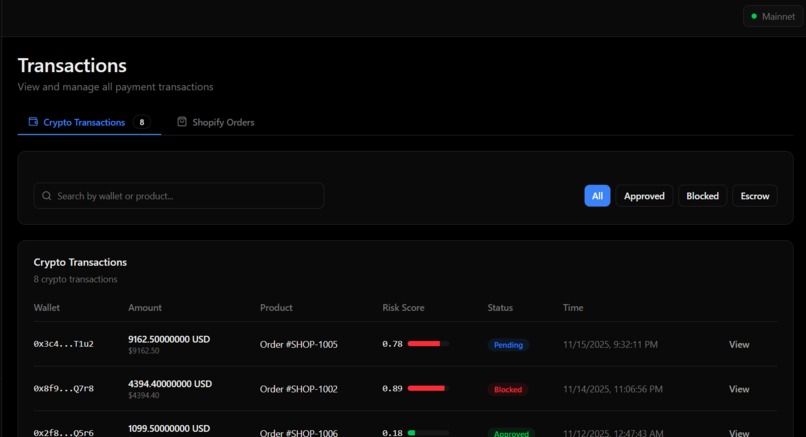The height and width of the screenshot is (437, 806).
Task: Click the Mainnet network indicator
Action: (x=773, y=16)
